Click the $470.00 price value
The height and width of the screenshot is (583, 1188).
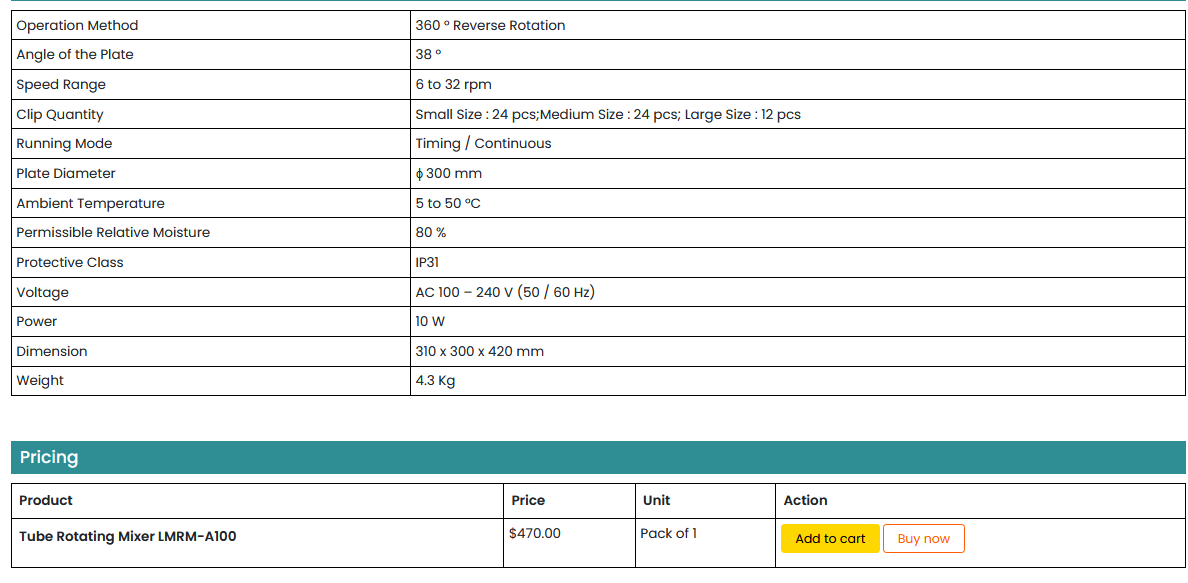click(x=535, y=534)
